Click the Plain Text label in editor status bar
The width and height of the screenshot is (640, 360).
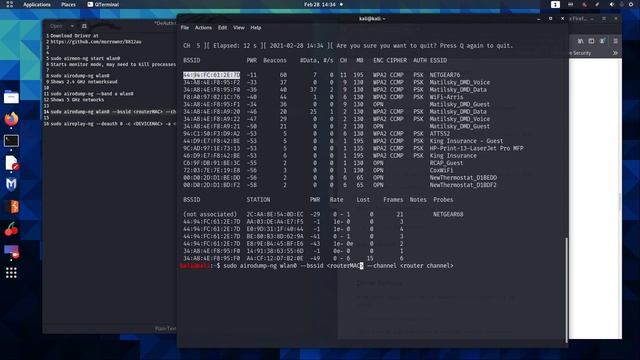click(x=165, y=329)
